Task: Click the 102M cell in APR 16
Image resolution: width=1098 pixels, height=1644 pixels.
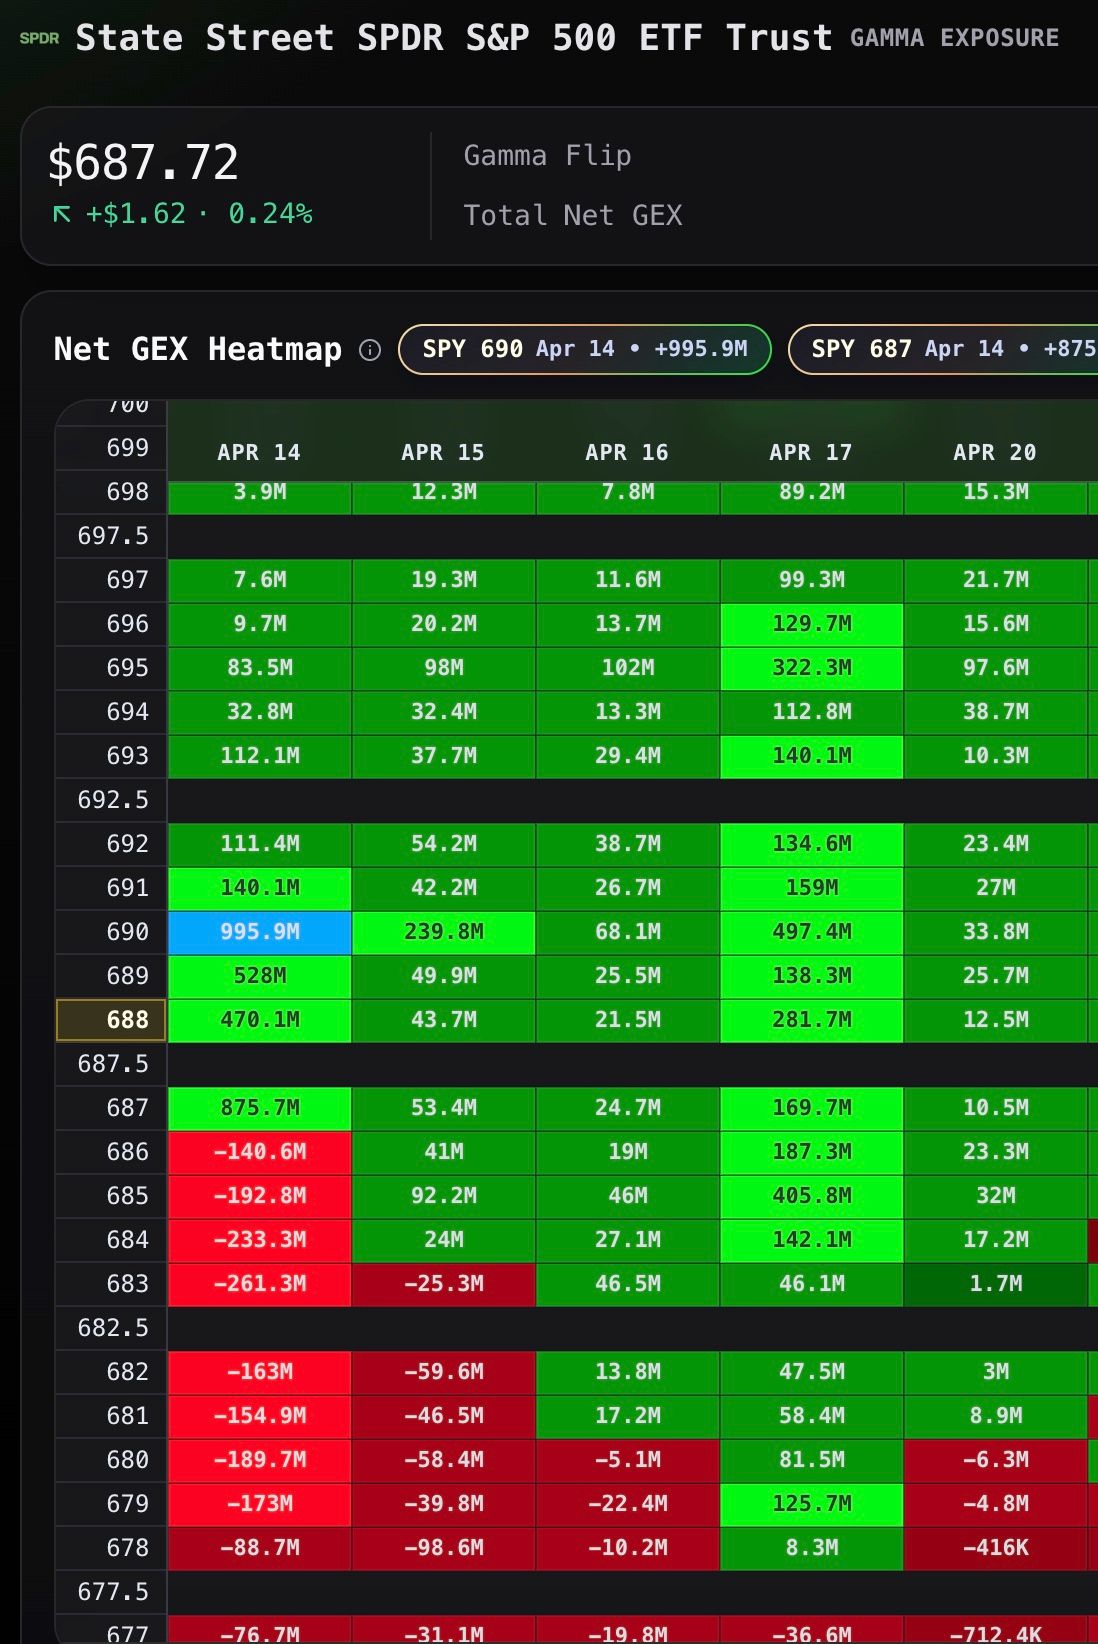Action: pos(628,668)
